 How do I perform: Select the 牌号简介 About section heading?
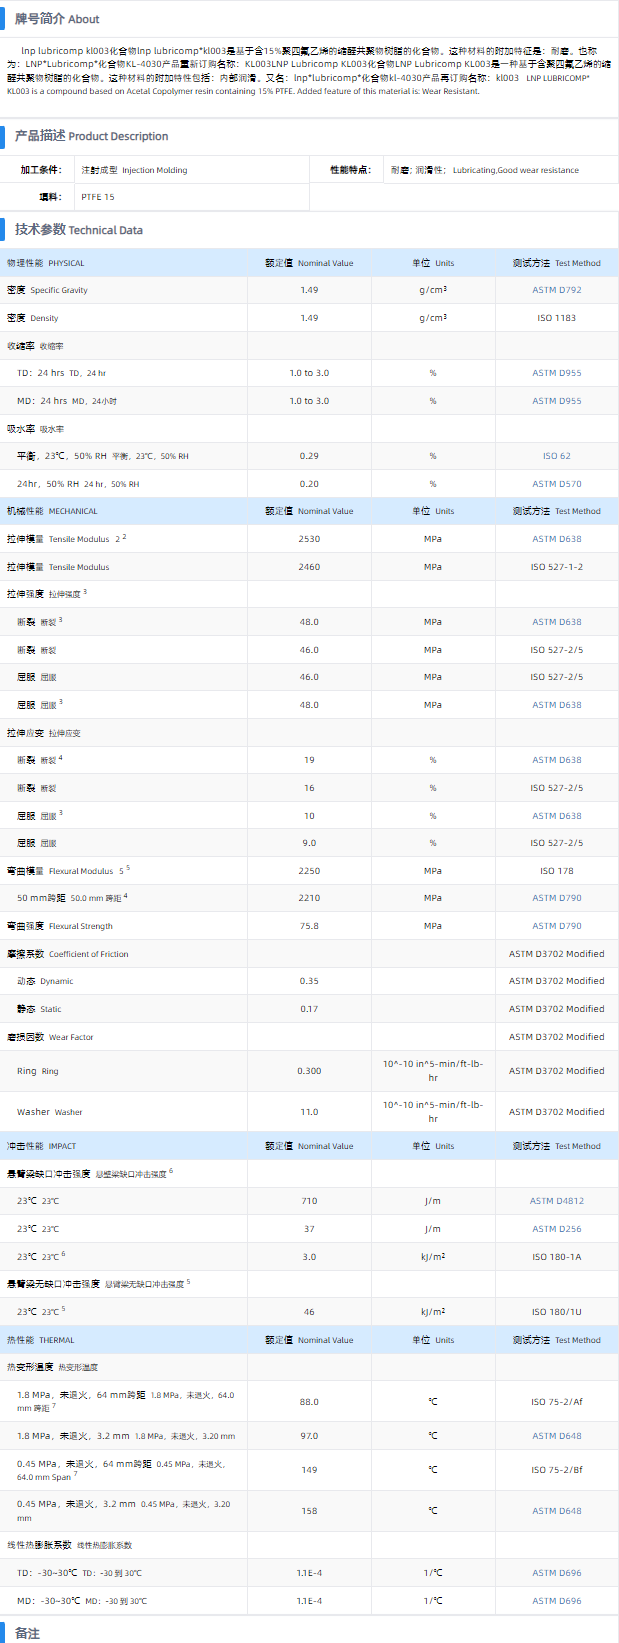57,19
